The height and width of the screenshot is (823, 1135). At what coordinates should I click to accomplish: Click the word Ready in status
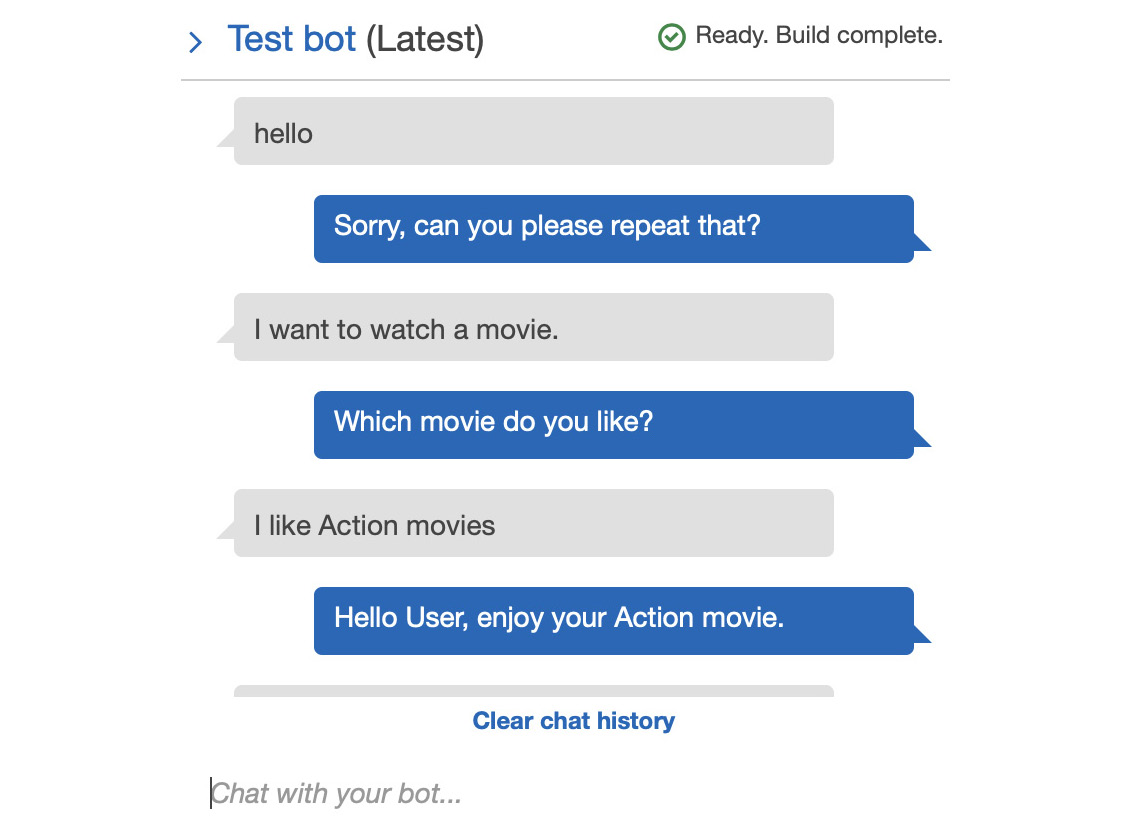click(729, 35)
